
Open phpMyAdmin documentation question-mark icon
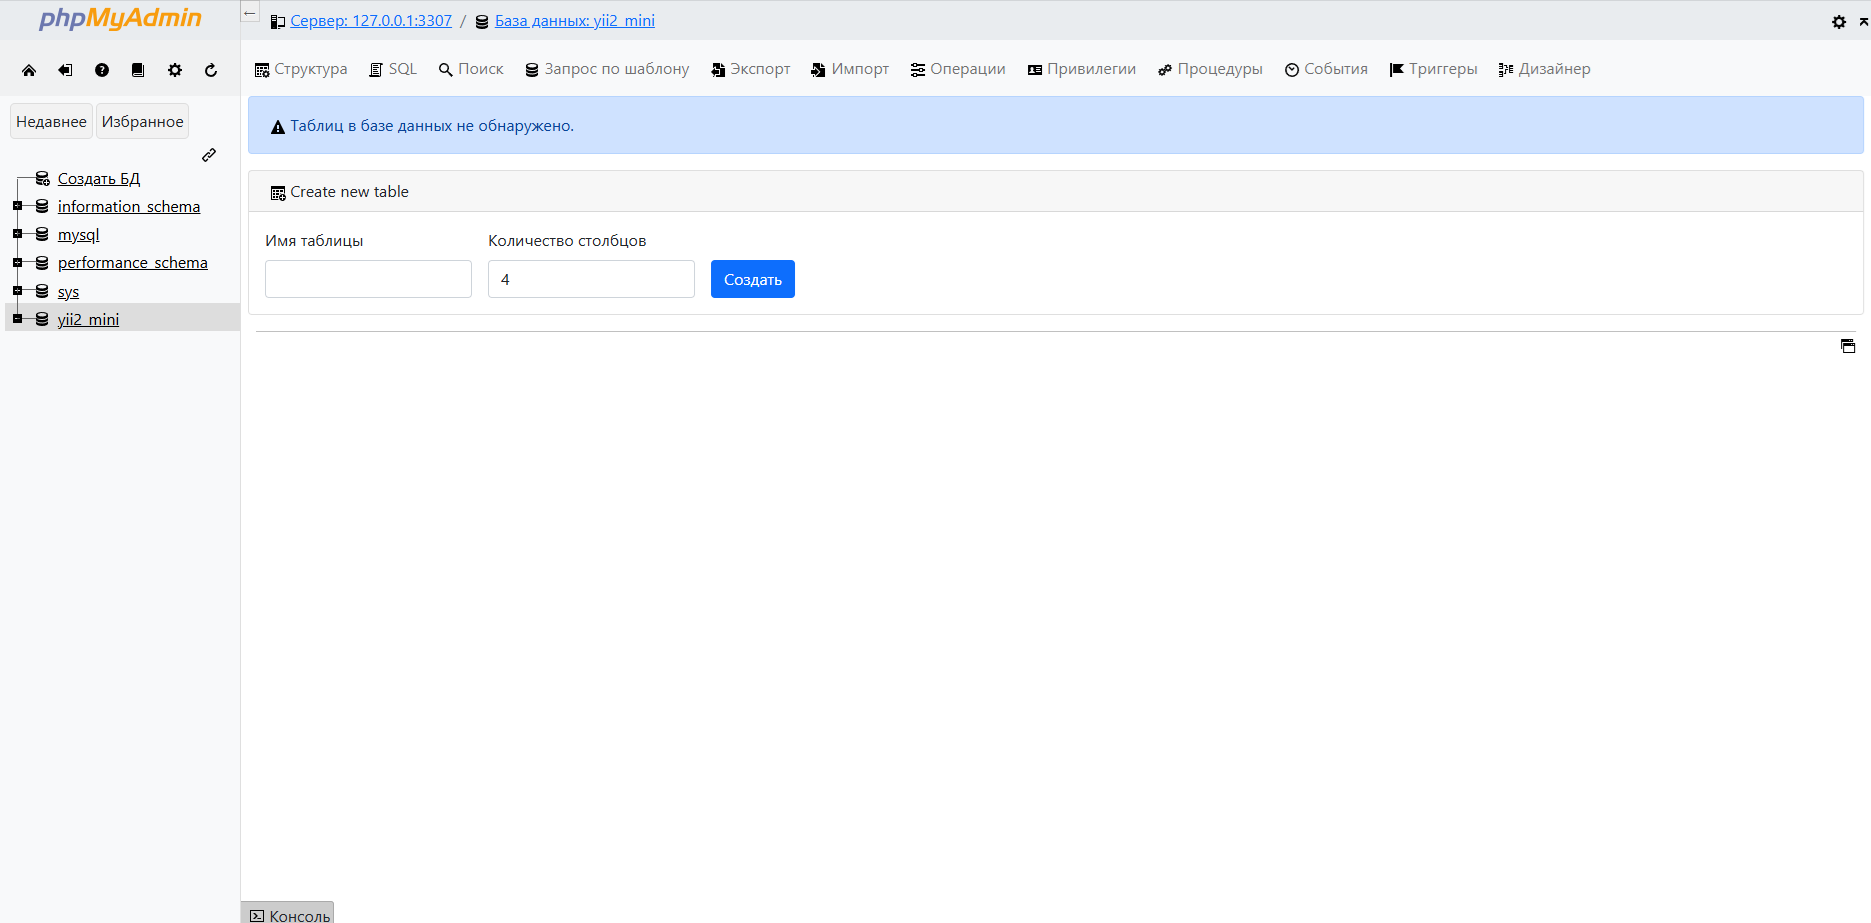[x=102, y=70]
